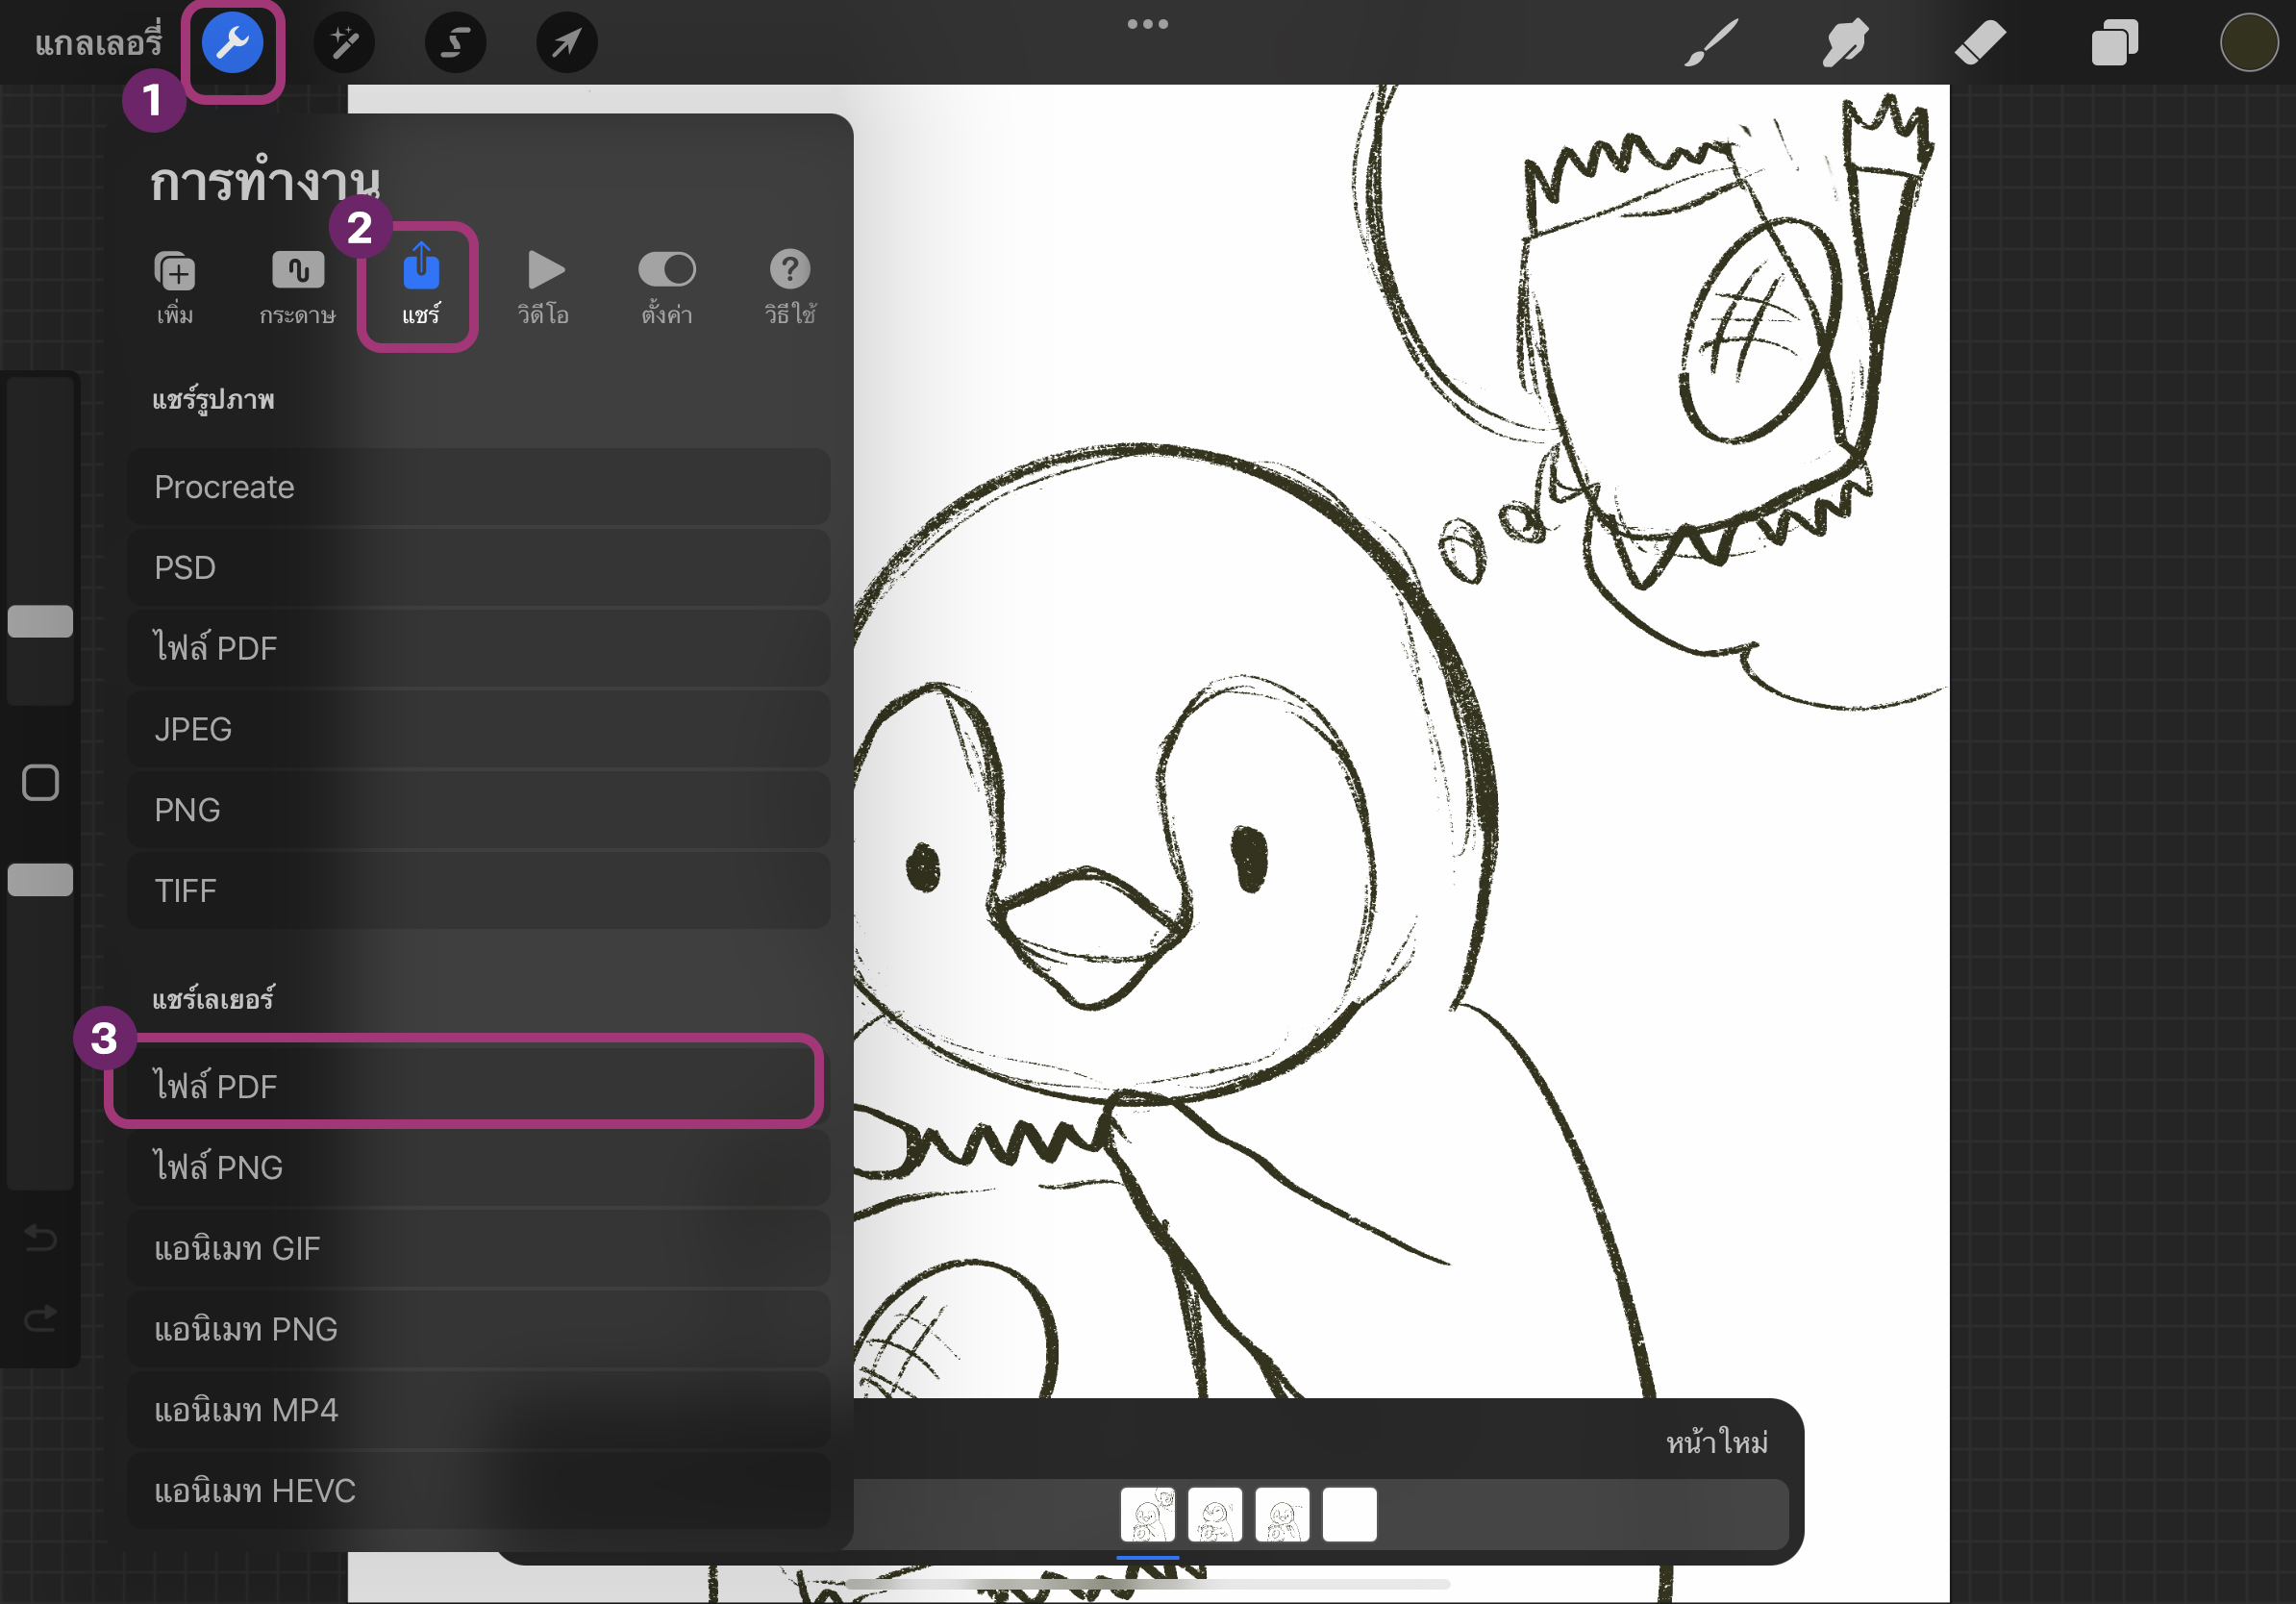Select the blank fourth page thumbnail
This screenshot has width=2296, height=1604.
click(x=1349, y=1515)
